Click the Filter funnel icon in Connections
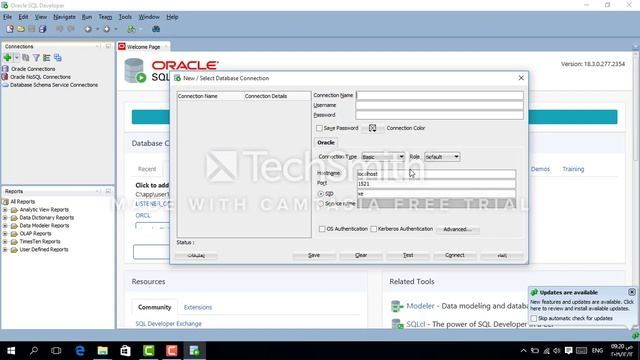This screenshot has width=640, height=360. click(36, 58)
